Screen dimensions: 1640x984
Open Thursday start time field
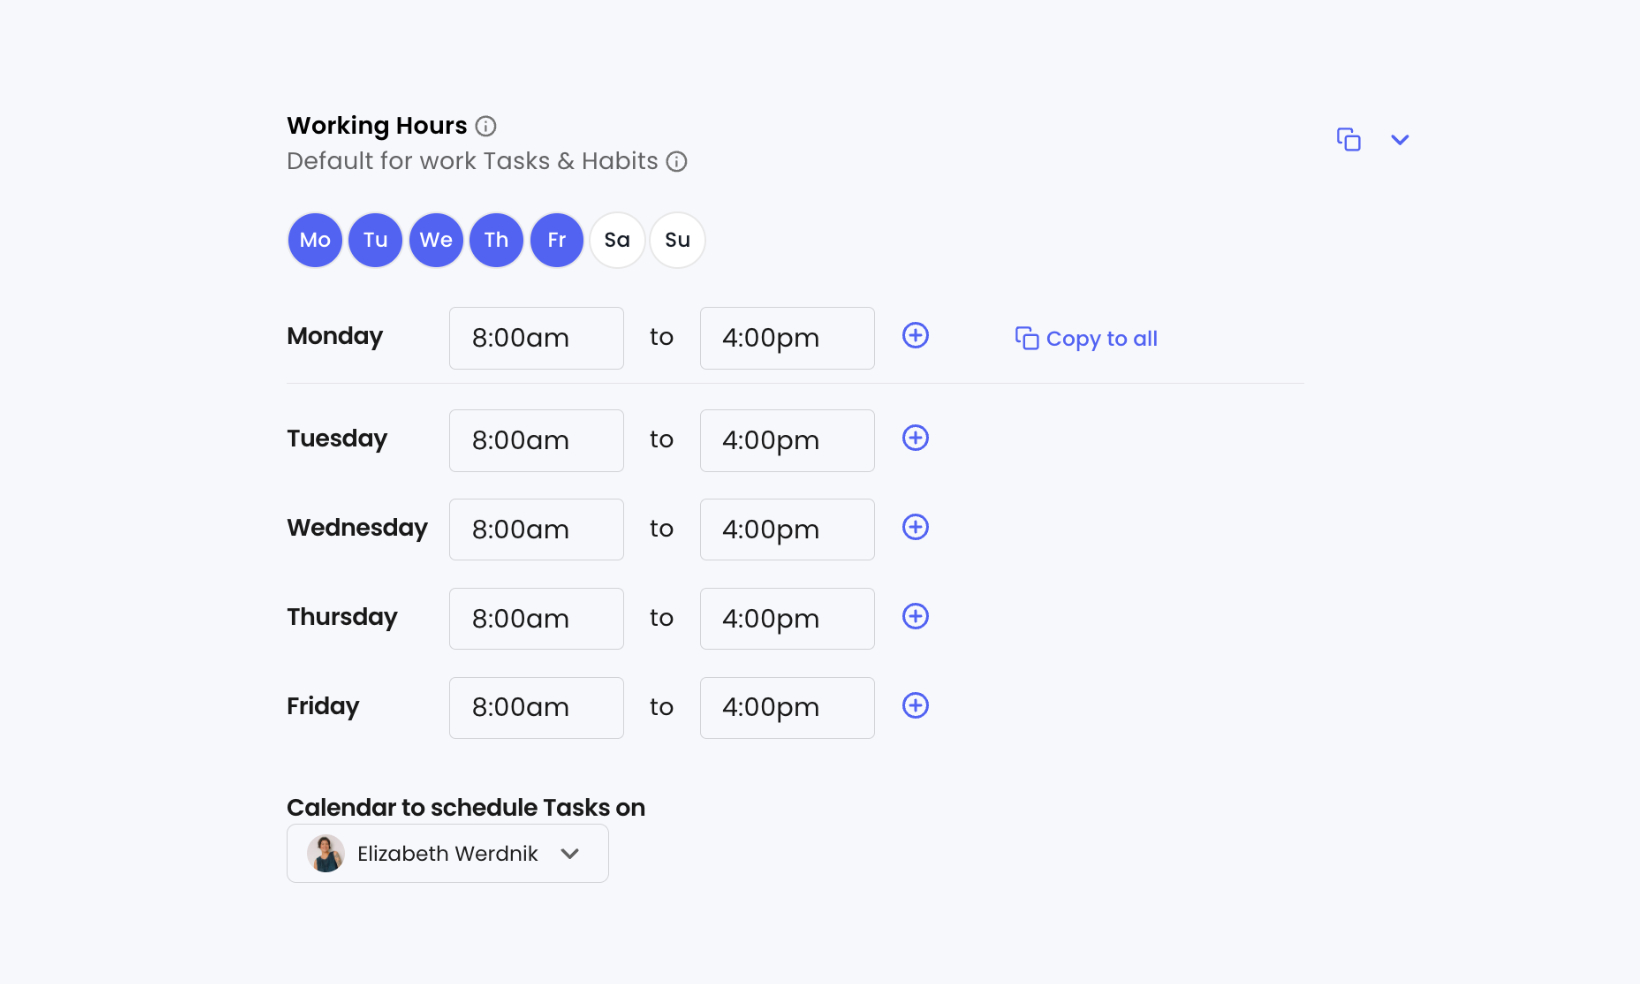click(x=536, y=618)
